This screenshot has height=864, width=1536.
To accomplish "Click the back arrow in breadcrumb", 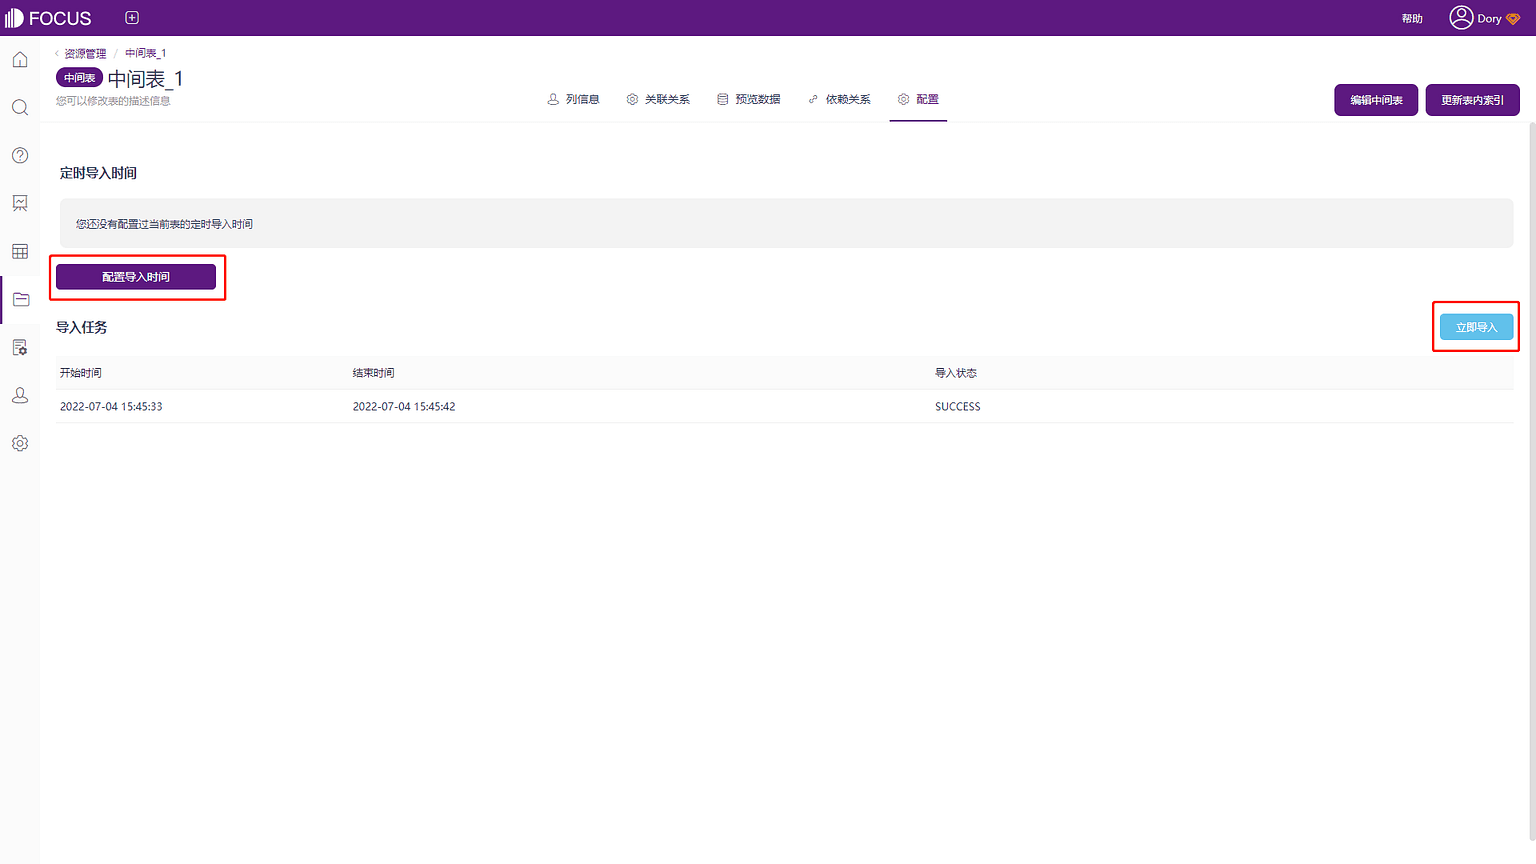I will tap(57, 53).
